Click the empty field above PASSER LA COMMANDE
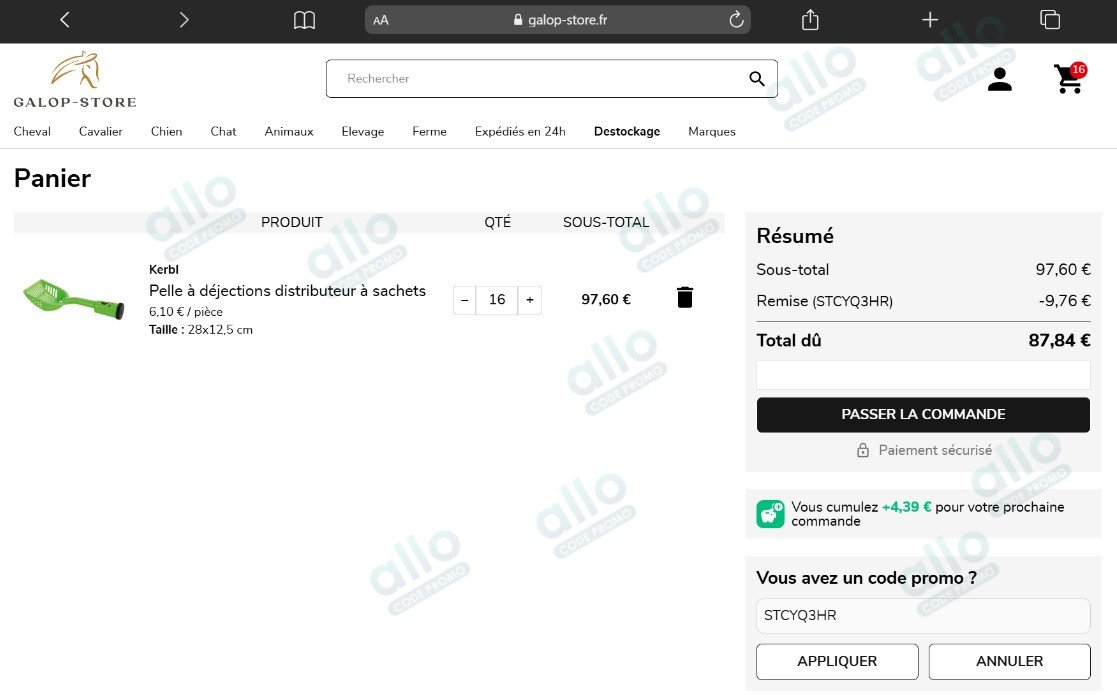The height and width of the screenshot is (700, 1117). 923,375
